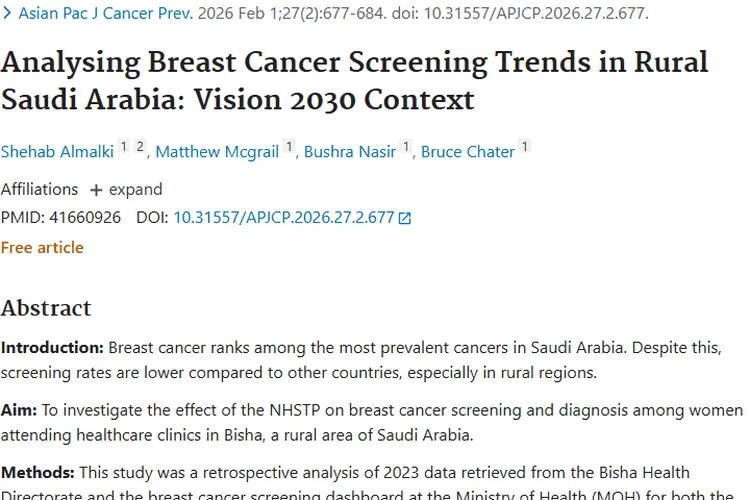The width and height of the screenshot is (750, 500).
Task: Click affiliation superscript 1 after Shehab Almalki
Action: [124, 148]
